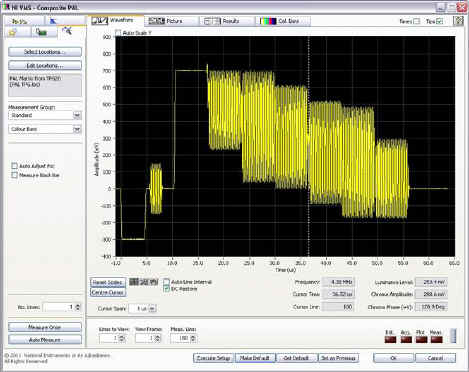Enable Auto Adjust checkbox

(x=14, y=166)
